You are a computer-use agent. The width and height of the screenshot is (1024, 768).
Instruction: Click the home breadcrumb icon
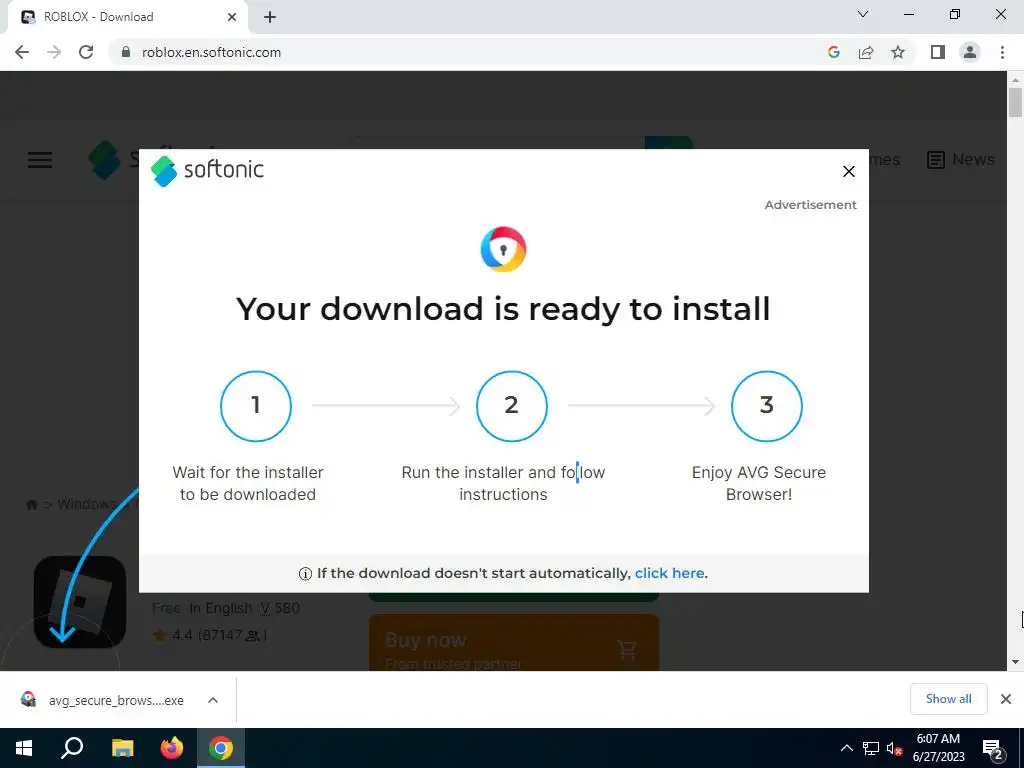pos(31,504)
